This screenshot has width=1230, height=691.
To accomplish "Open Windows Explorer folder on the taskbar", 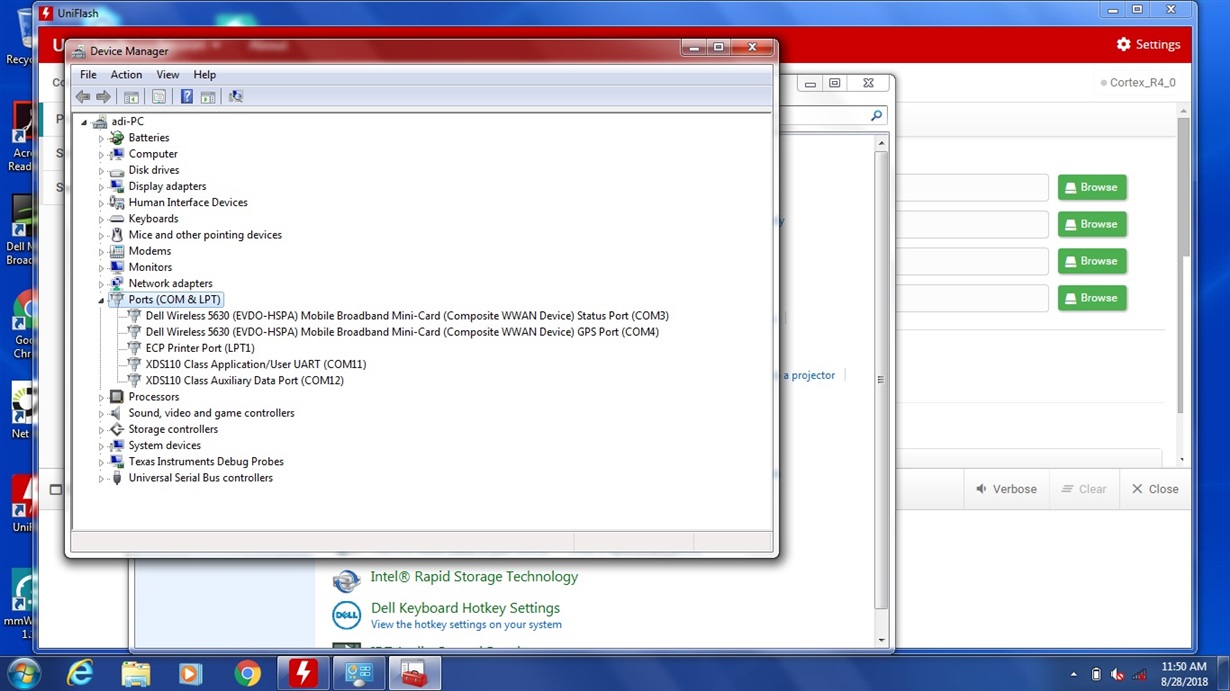I will (x=136, y=674).
